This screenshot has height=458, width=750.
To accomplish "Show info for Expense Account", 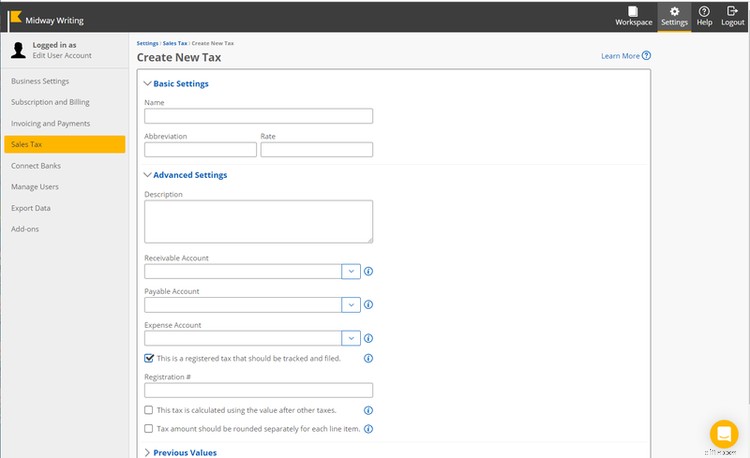I will 368,338.
